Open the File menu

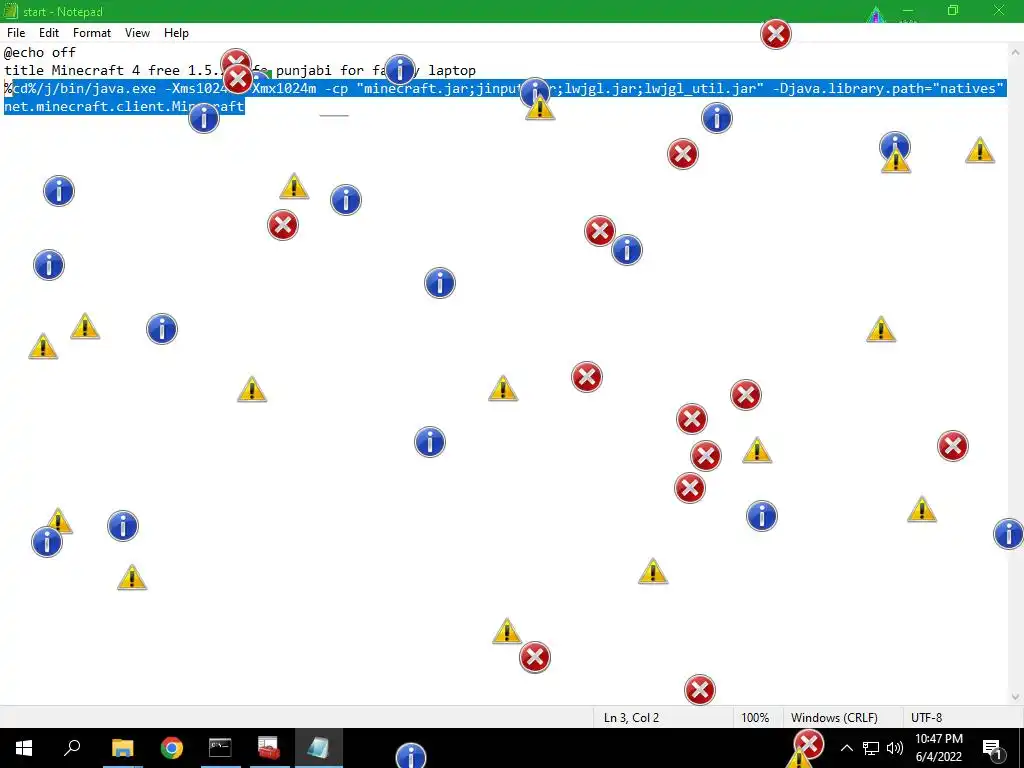click(x=16, y=33)
